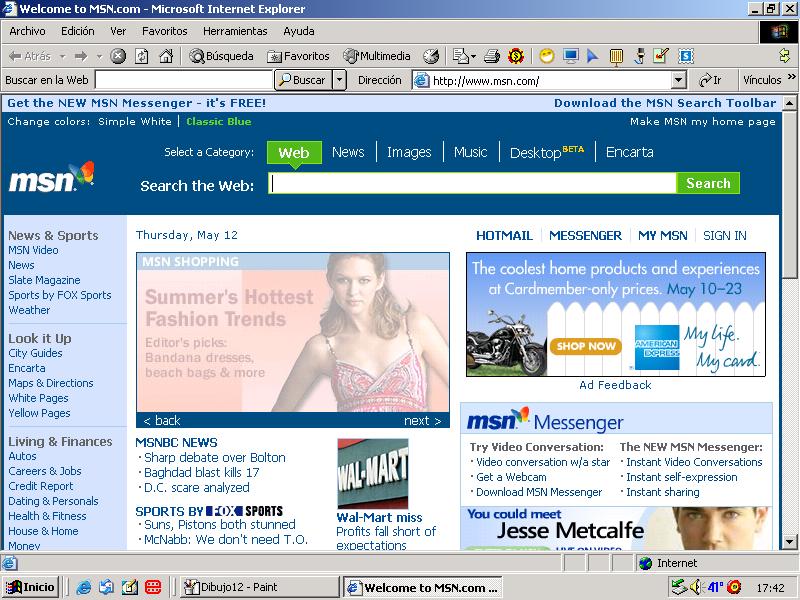Click the checklist with red pencil icon
This screenshot has height=600, width=800.
661,56
